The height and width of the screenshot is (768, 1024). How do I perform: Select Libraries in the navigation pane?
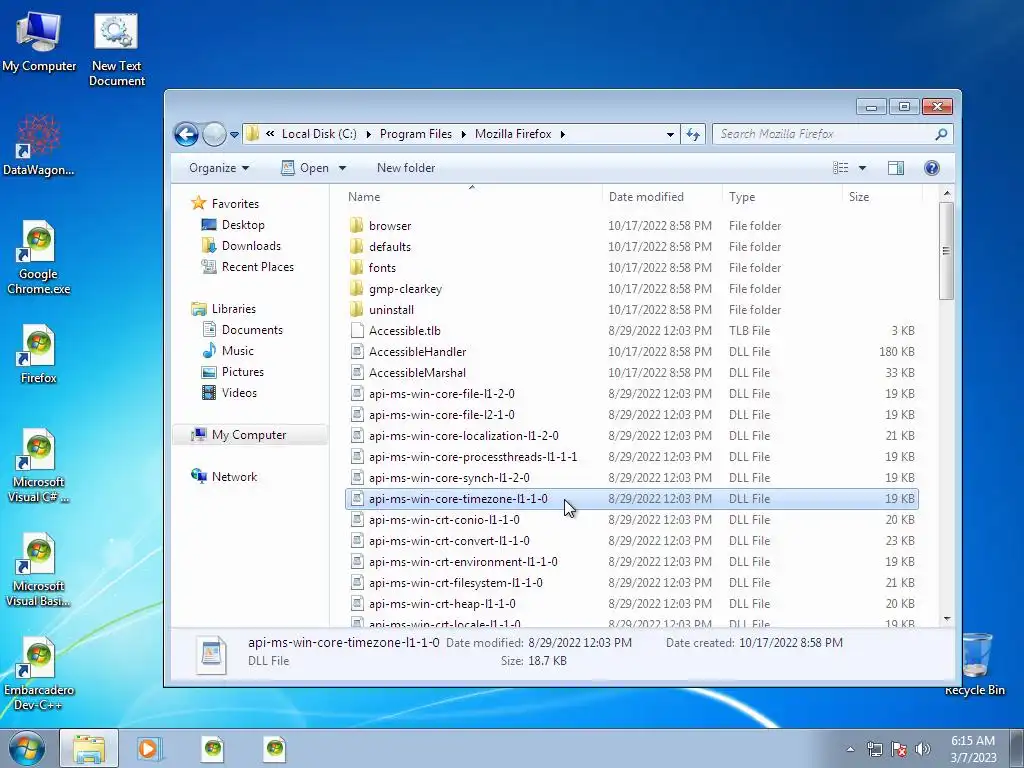[x=223, y=309]
